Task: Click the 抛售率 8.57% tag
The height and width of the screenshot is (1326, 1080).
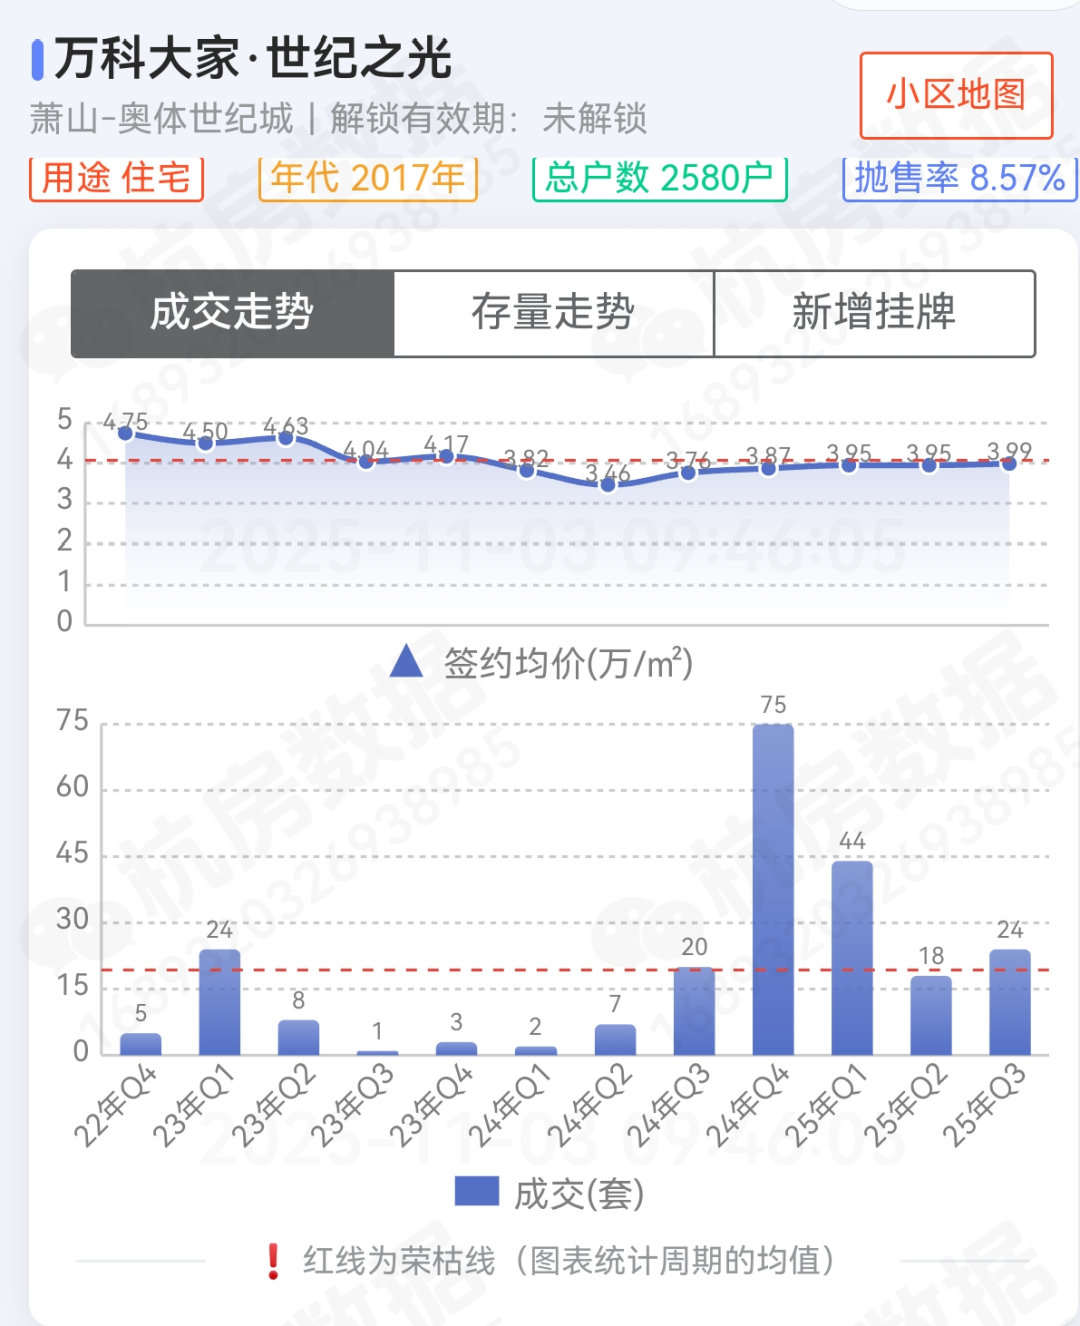Action: pyautogui.click(x=959, y=178)
